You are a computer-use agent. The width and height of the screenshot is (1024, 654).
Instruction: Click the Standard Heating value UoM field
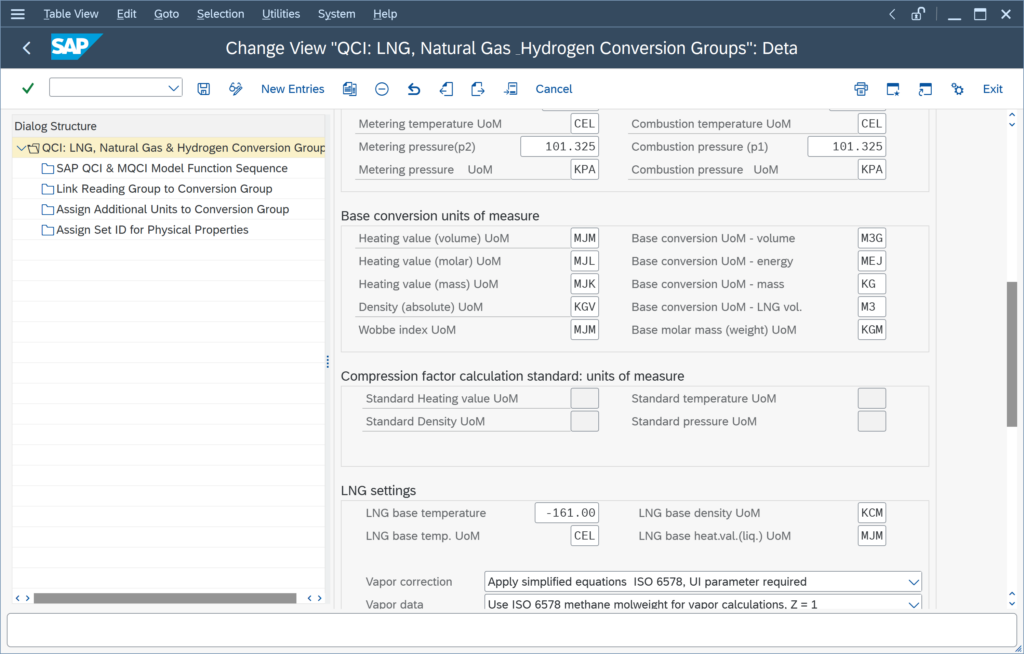[x=584, y=398]
